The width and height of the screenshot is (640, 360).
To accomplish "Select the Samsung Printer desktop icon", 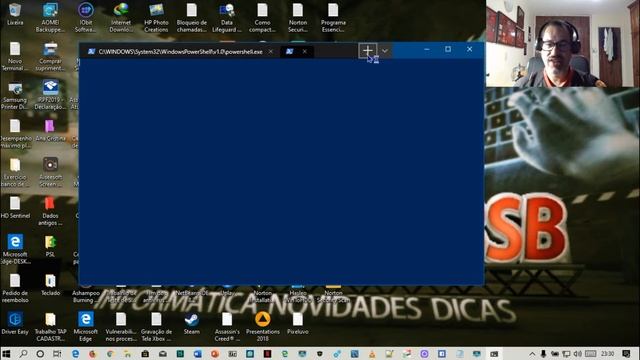I will click(x=15, y=95).
